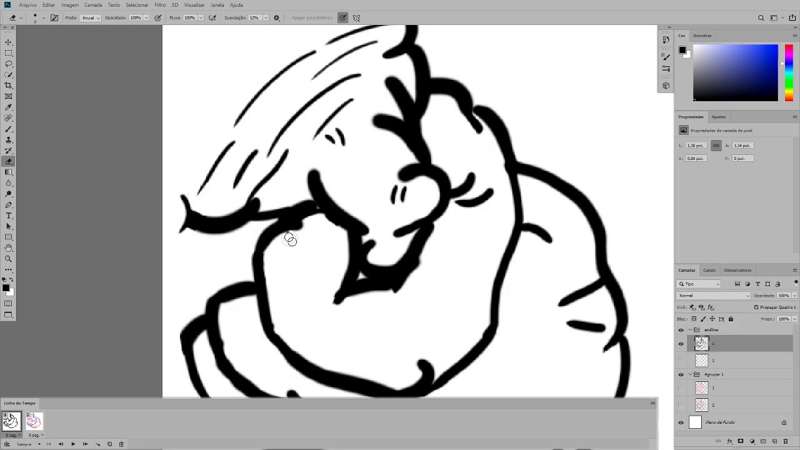Viewport: 800px width, 450px height.
Task: Click the smoothing options gear icon
Action: pos(277,18)
